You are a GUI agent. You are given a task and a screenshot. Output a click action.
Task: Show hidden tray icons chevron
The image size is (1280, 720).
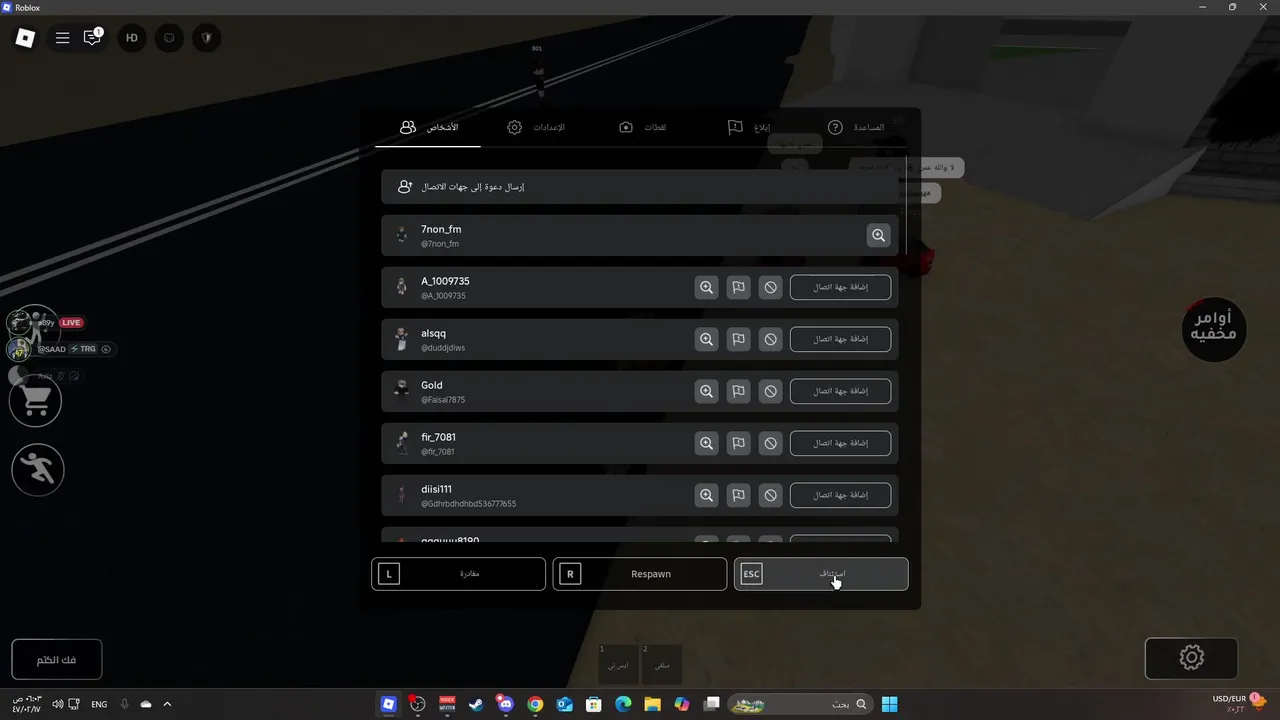167,704
